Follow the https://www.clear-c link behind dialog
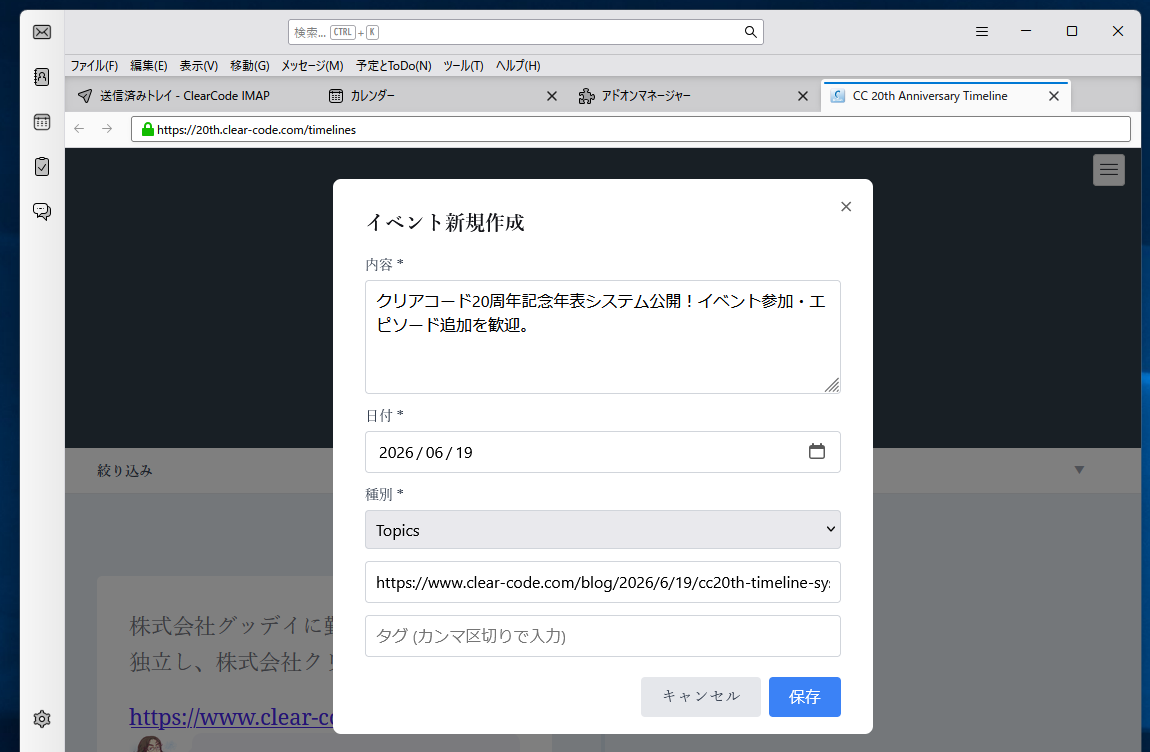The image size is (1150, 752). (x=231, y=717)
